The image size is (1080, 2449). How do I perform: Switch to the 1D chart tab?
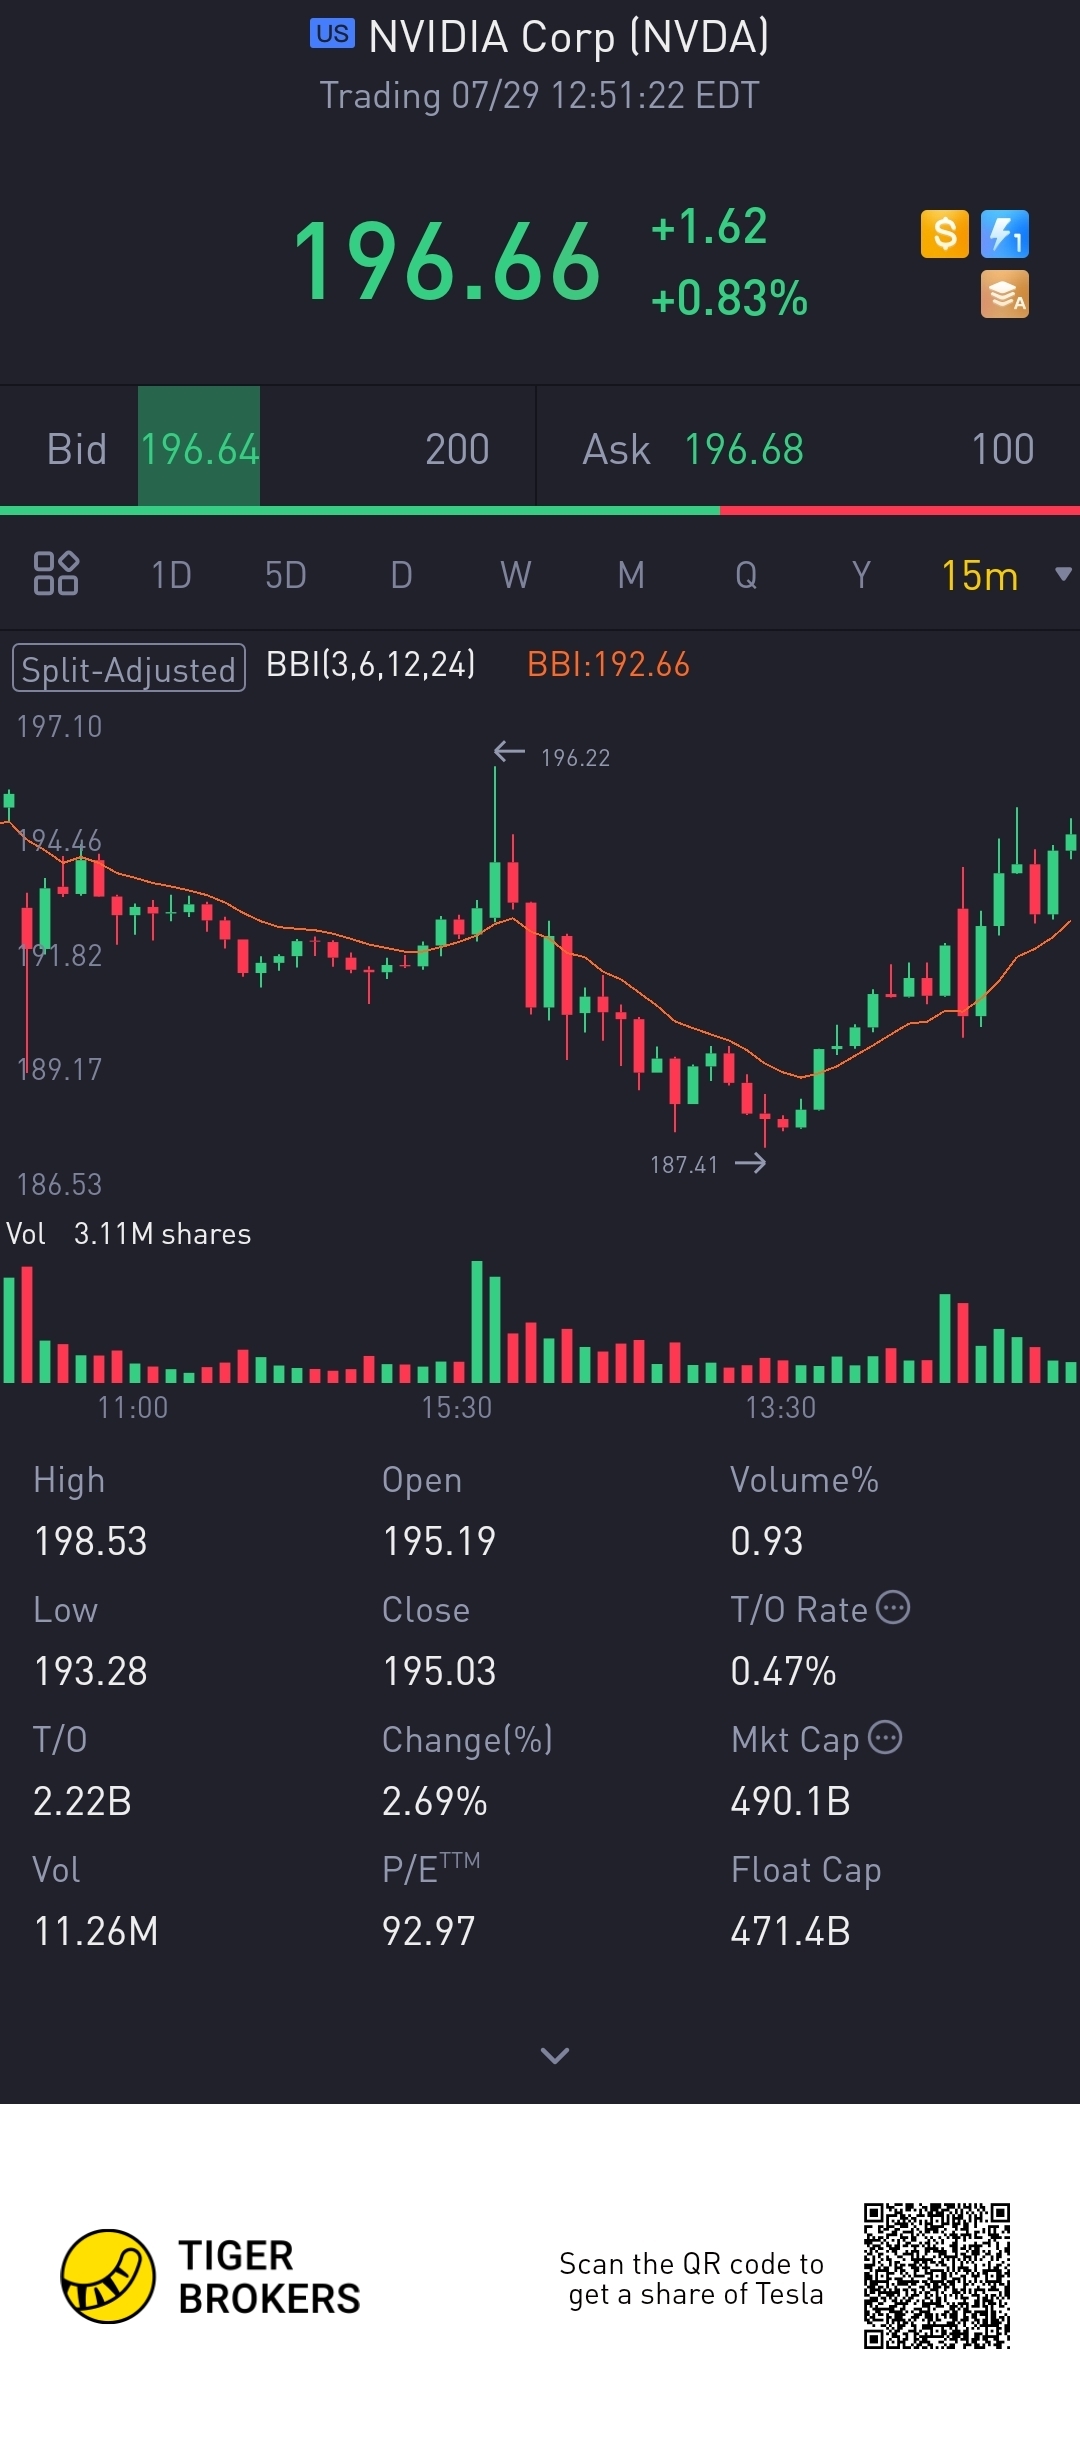pyautogui.click(x=171, y=575)
